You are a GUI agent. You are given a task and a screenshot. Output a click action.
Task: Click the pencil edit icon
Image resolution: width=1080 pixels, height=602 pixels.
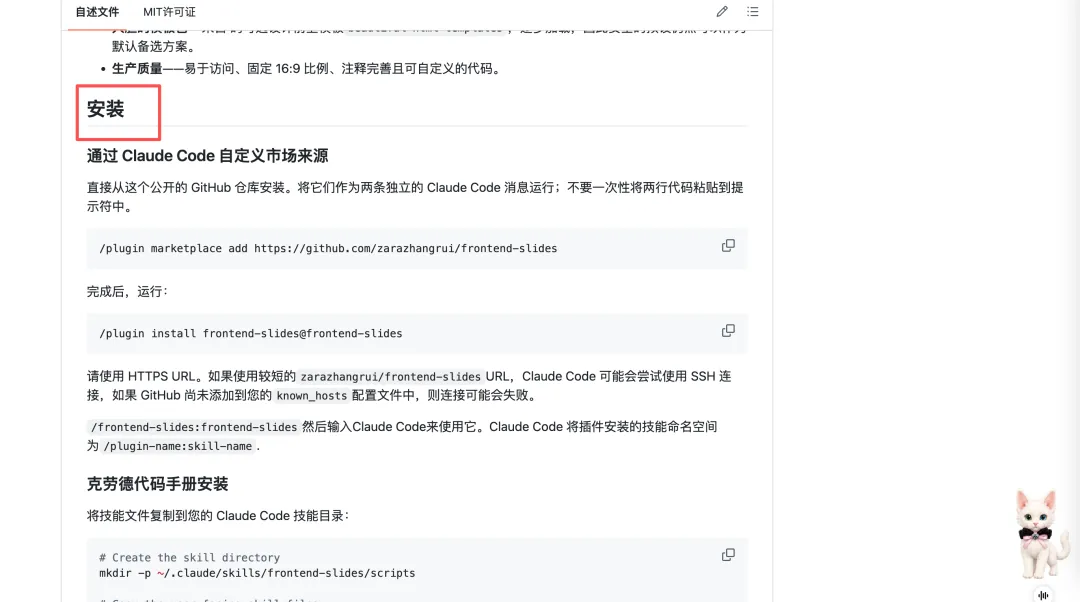click(722, 11)
